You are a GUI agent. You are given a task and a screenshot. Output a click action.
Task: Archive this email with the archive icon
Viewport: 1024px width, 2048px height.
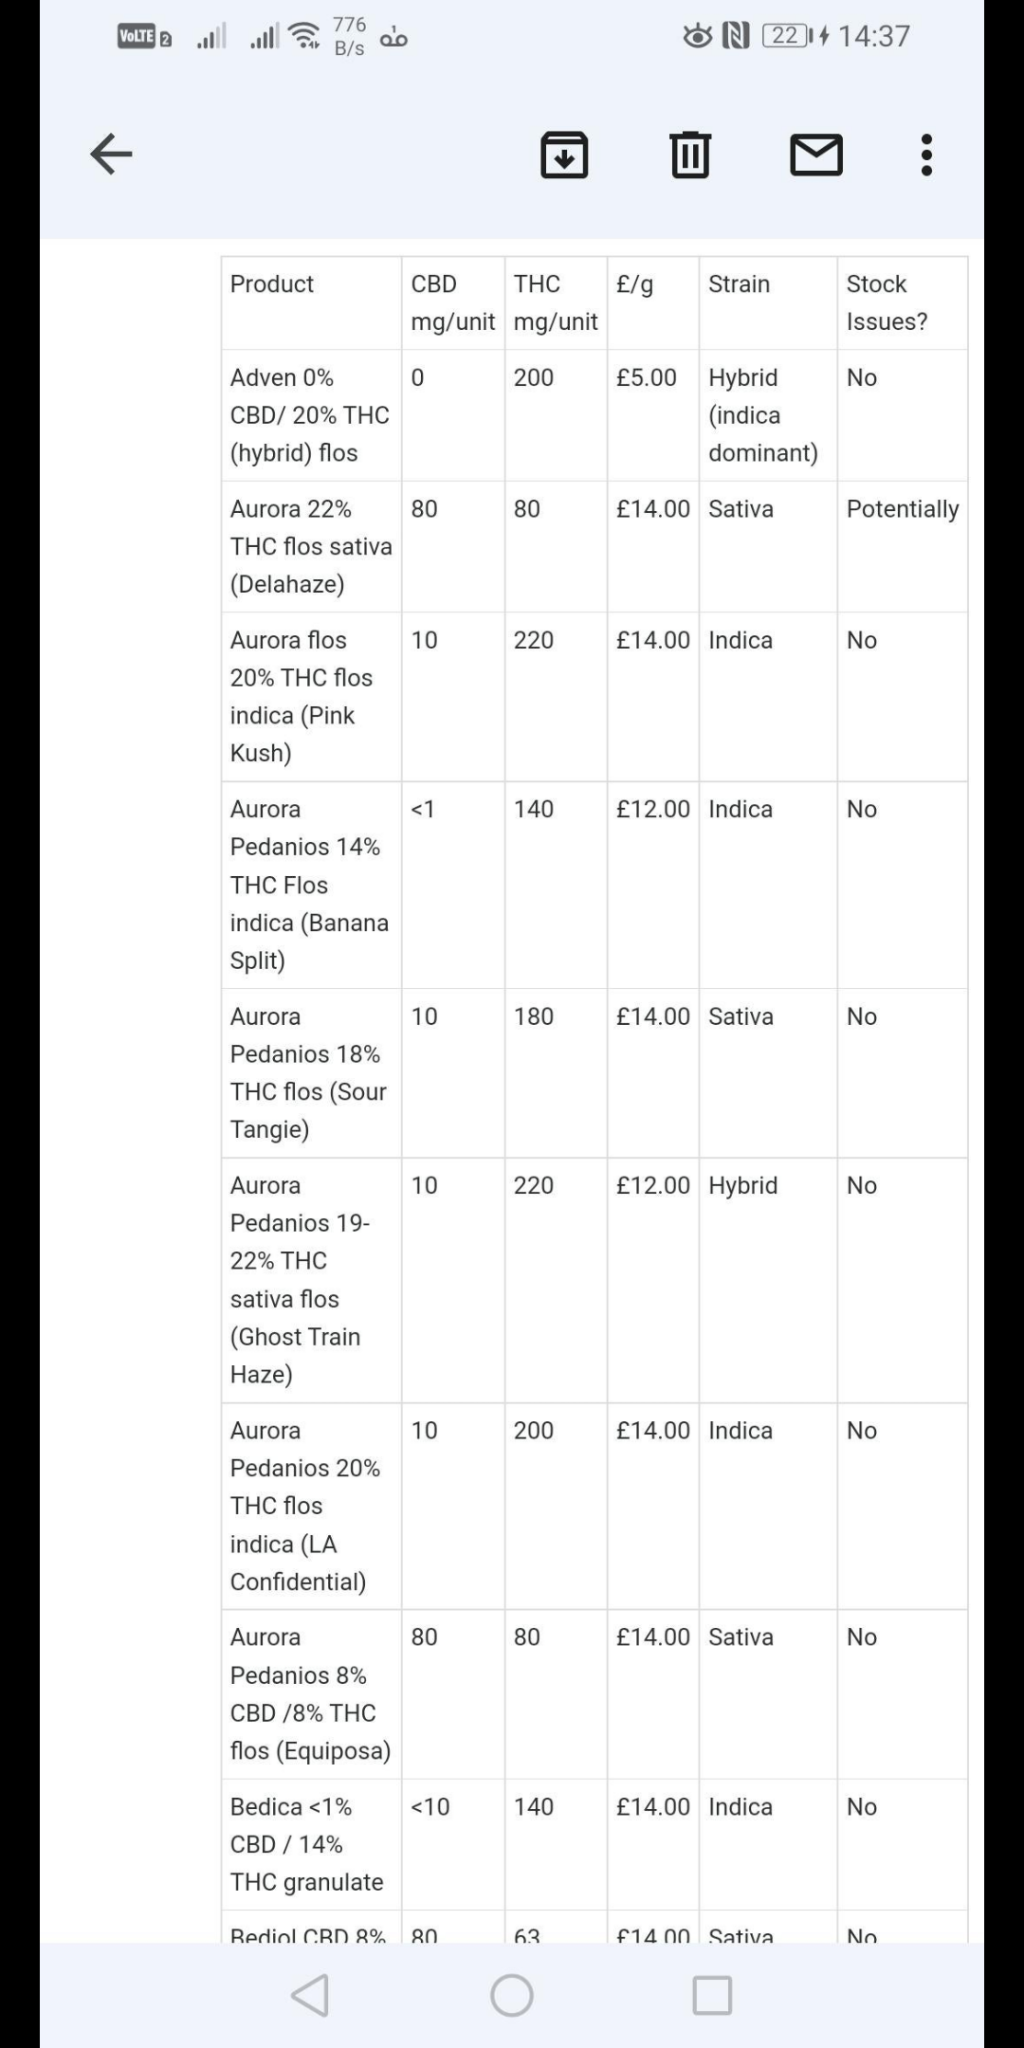[x=564, y=155]
